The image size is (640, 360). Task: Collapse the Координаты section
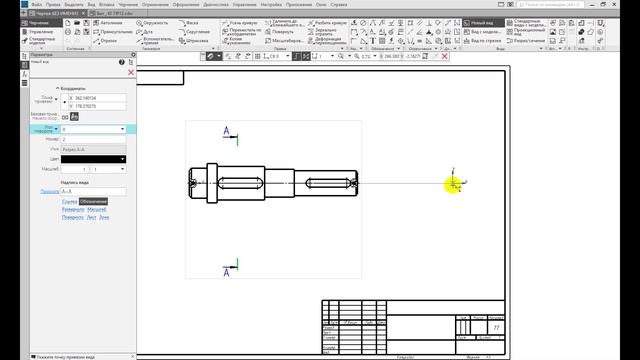tap(58, 88)
